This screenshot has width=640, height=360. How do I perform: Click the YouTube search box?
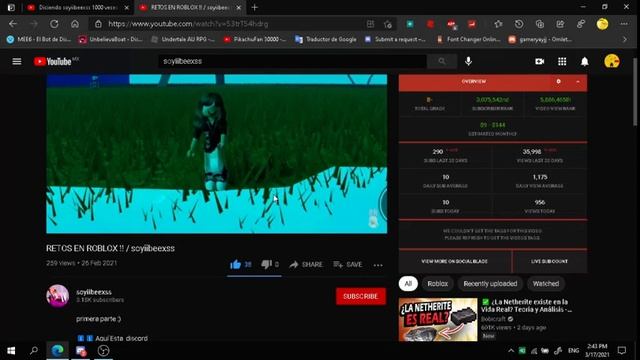pyautogui.click(x=292, y=61)
